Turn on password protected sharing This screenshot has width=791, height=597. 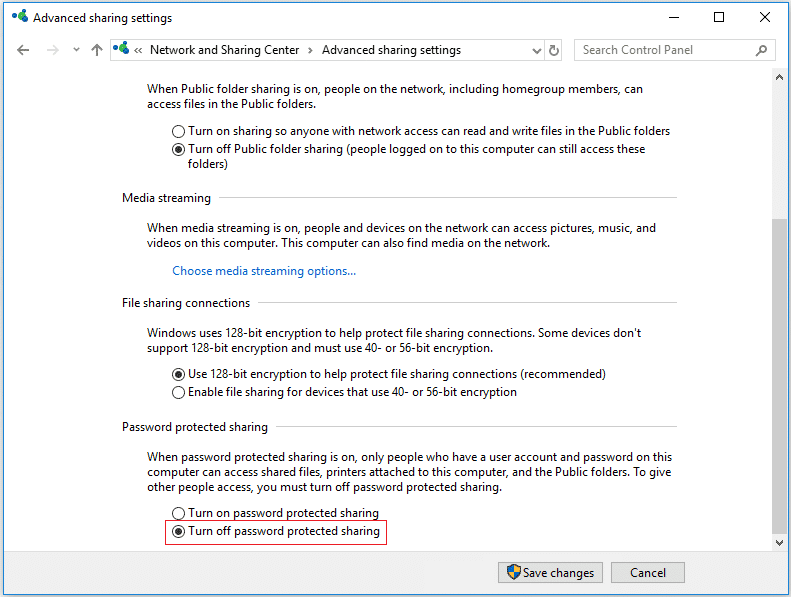pos(179,513)
